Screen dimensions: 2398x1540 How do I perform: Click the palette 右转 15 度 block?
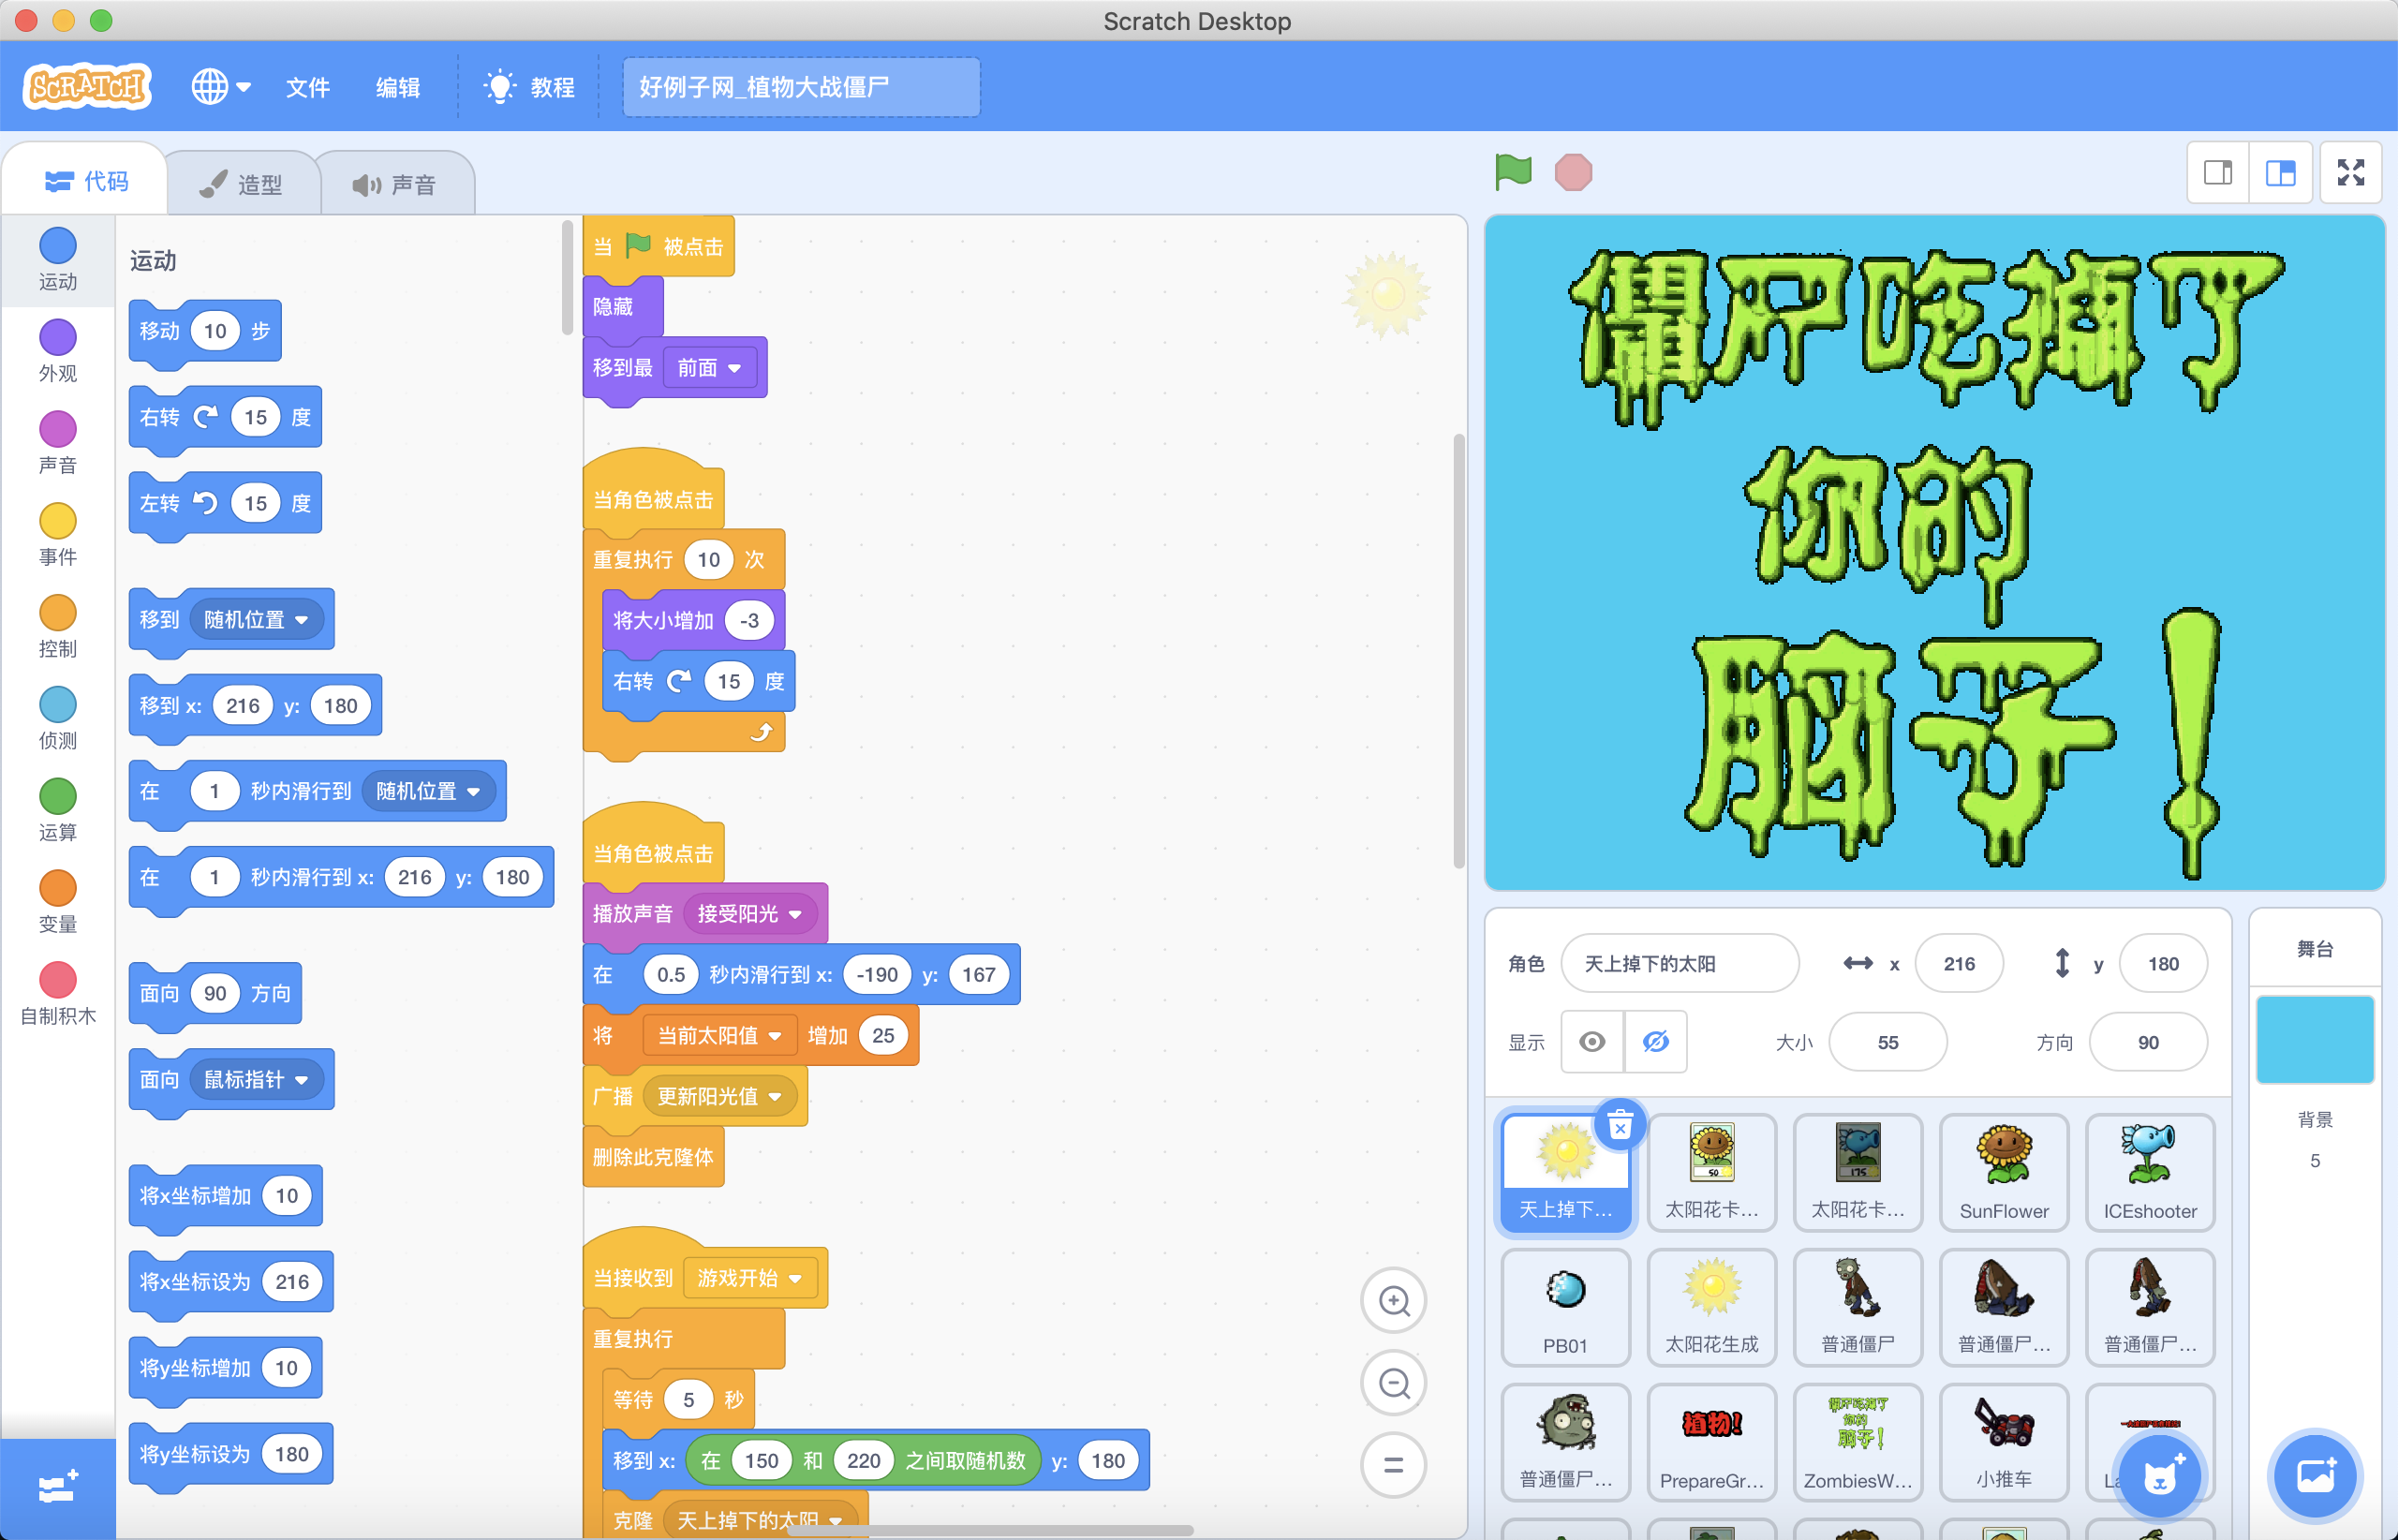[x=225, y=418]
